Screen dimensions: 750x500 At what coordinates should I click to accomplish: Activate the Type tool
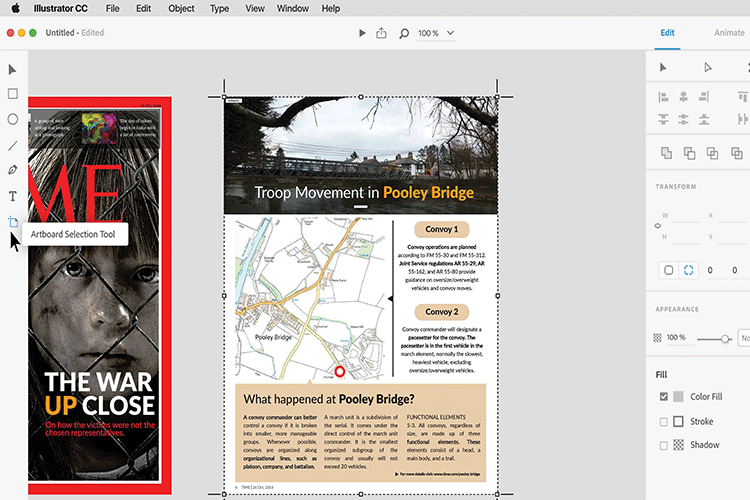click(13, 196)
